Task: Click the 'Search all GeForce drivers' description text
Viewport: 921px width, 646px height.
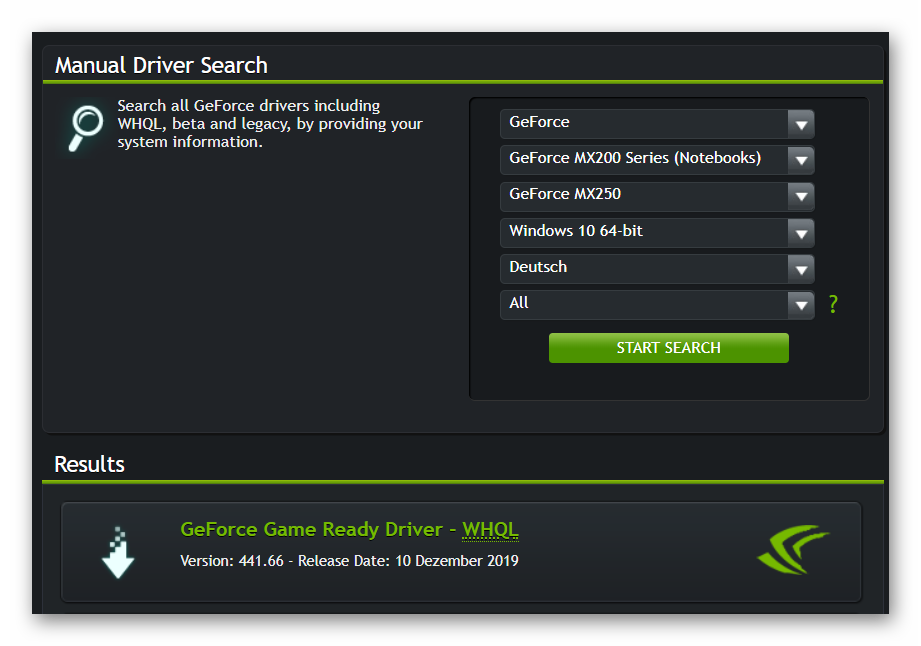Action: [x=270, y=124]
